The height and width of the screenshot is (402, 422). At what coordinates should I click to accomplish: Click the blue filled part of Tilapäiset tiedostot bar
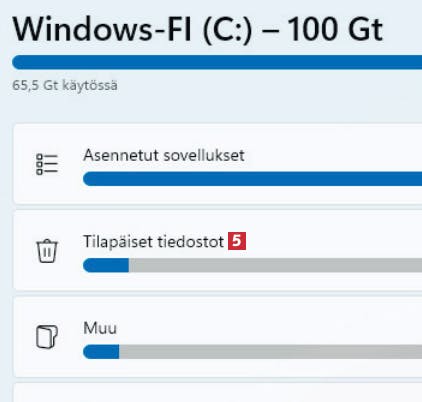(x=106, y=265)
